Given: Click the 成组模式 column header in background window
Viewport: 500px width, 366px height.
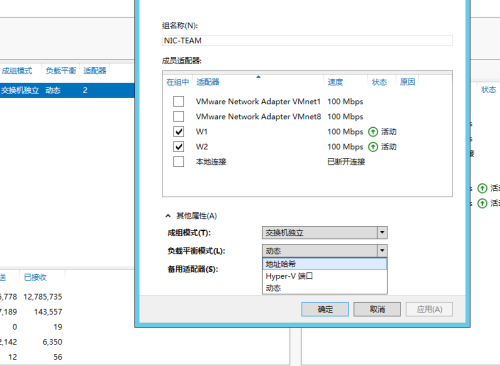Looking at the screenshot, I should [17, 71].
